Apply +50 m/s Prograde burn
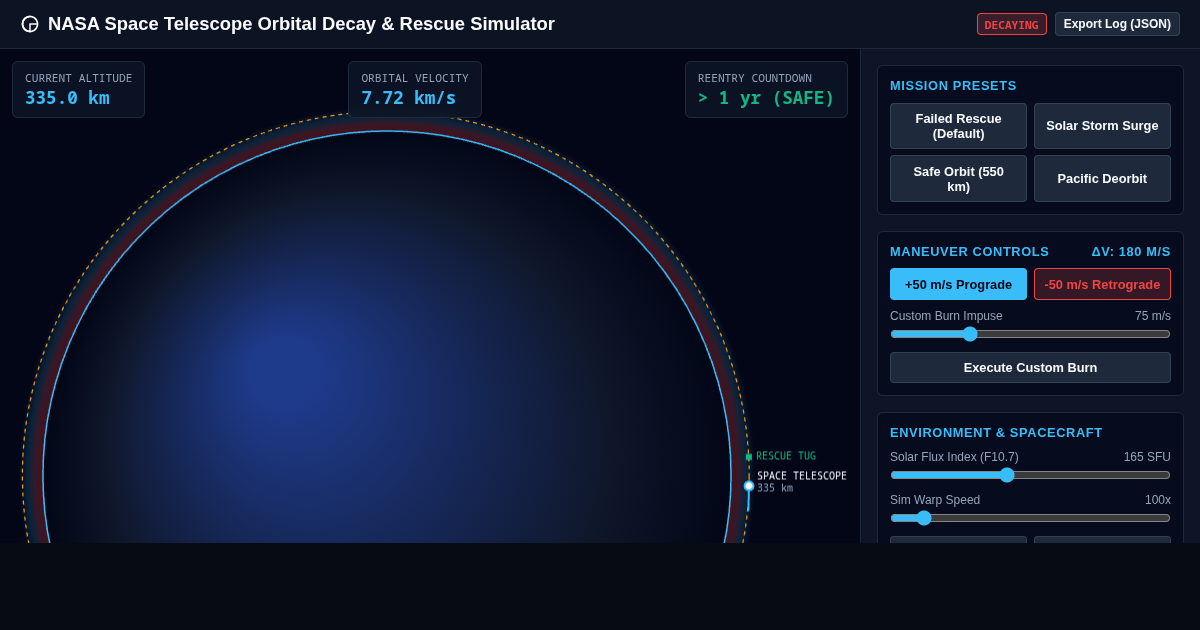Screen dimensions: 1200x630 [x=958, y=284]
